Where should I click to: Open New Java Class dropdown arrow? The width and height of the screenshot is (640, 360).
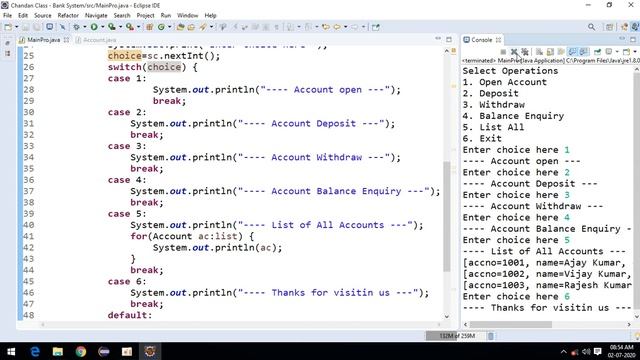click(169, 27)
